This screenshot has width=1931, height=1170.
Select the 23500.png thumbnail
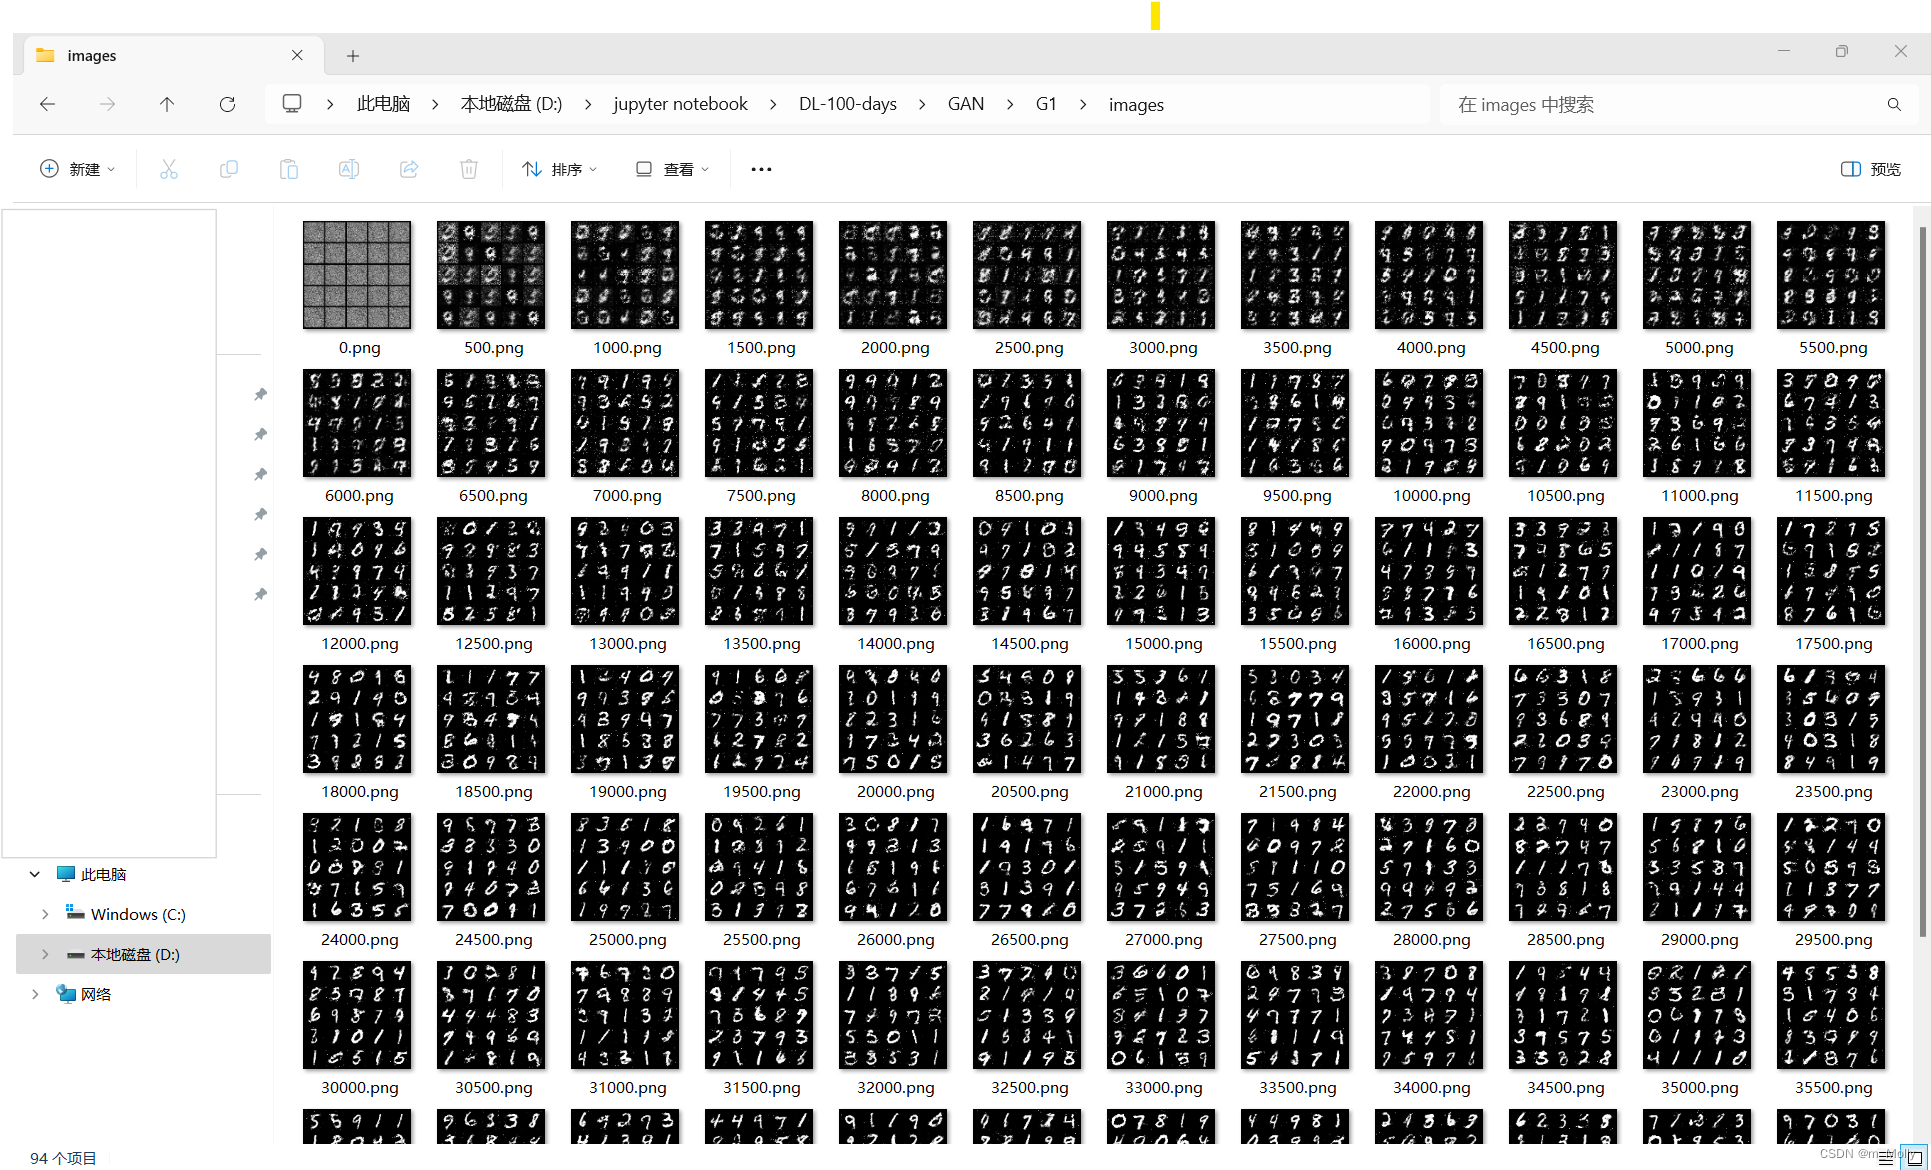click(1831, 719)
